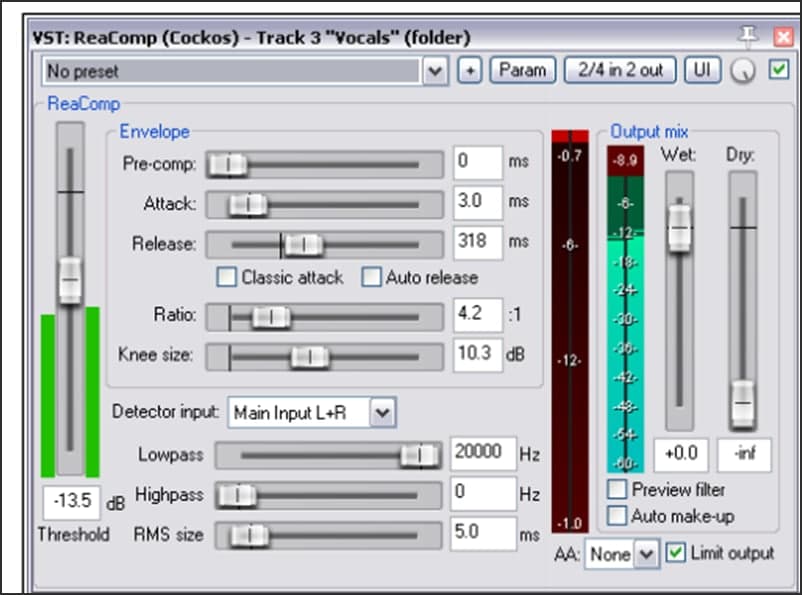This screenshot has width=802, height=595.
Task: Click the Lowpass slider handle
Action: click(x=420, y=455)
